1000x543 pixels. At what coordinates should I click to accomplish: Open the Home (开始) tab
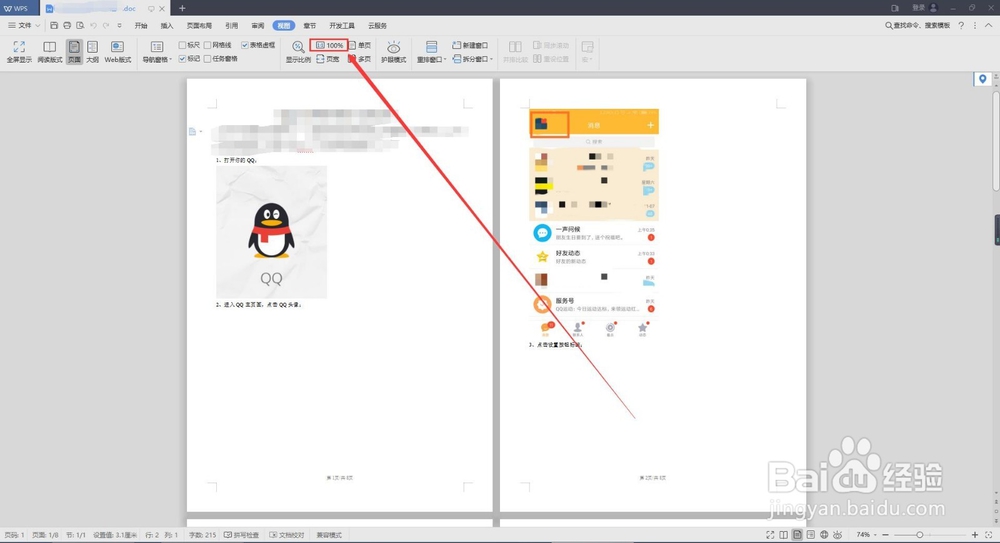141,26
